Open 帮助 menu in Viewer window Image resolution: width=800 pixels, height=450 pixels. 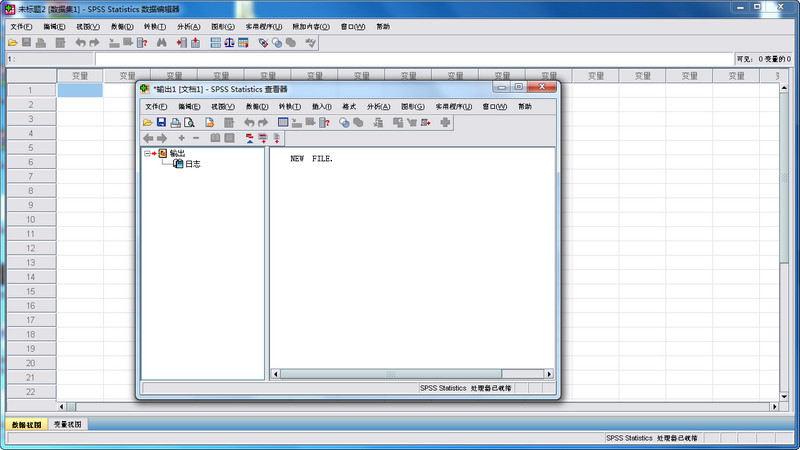pyautogui.click(x=525, y=107)
